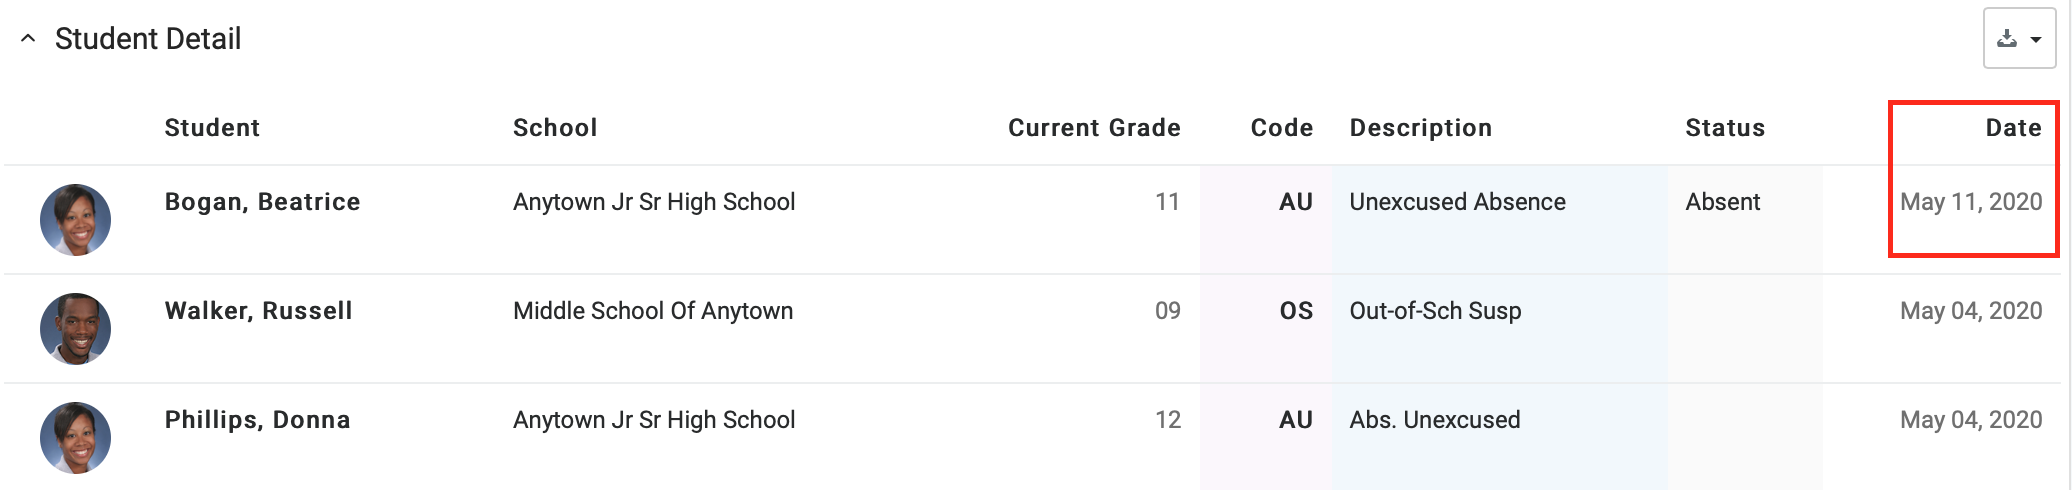The image size is (2072, 490).
Task: Click Russell Walker's profile photo
Action: [75, 329]
